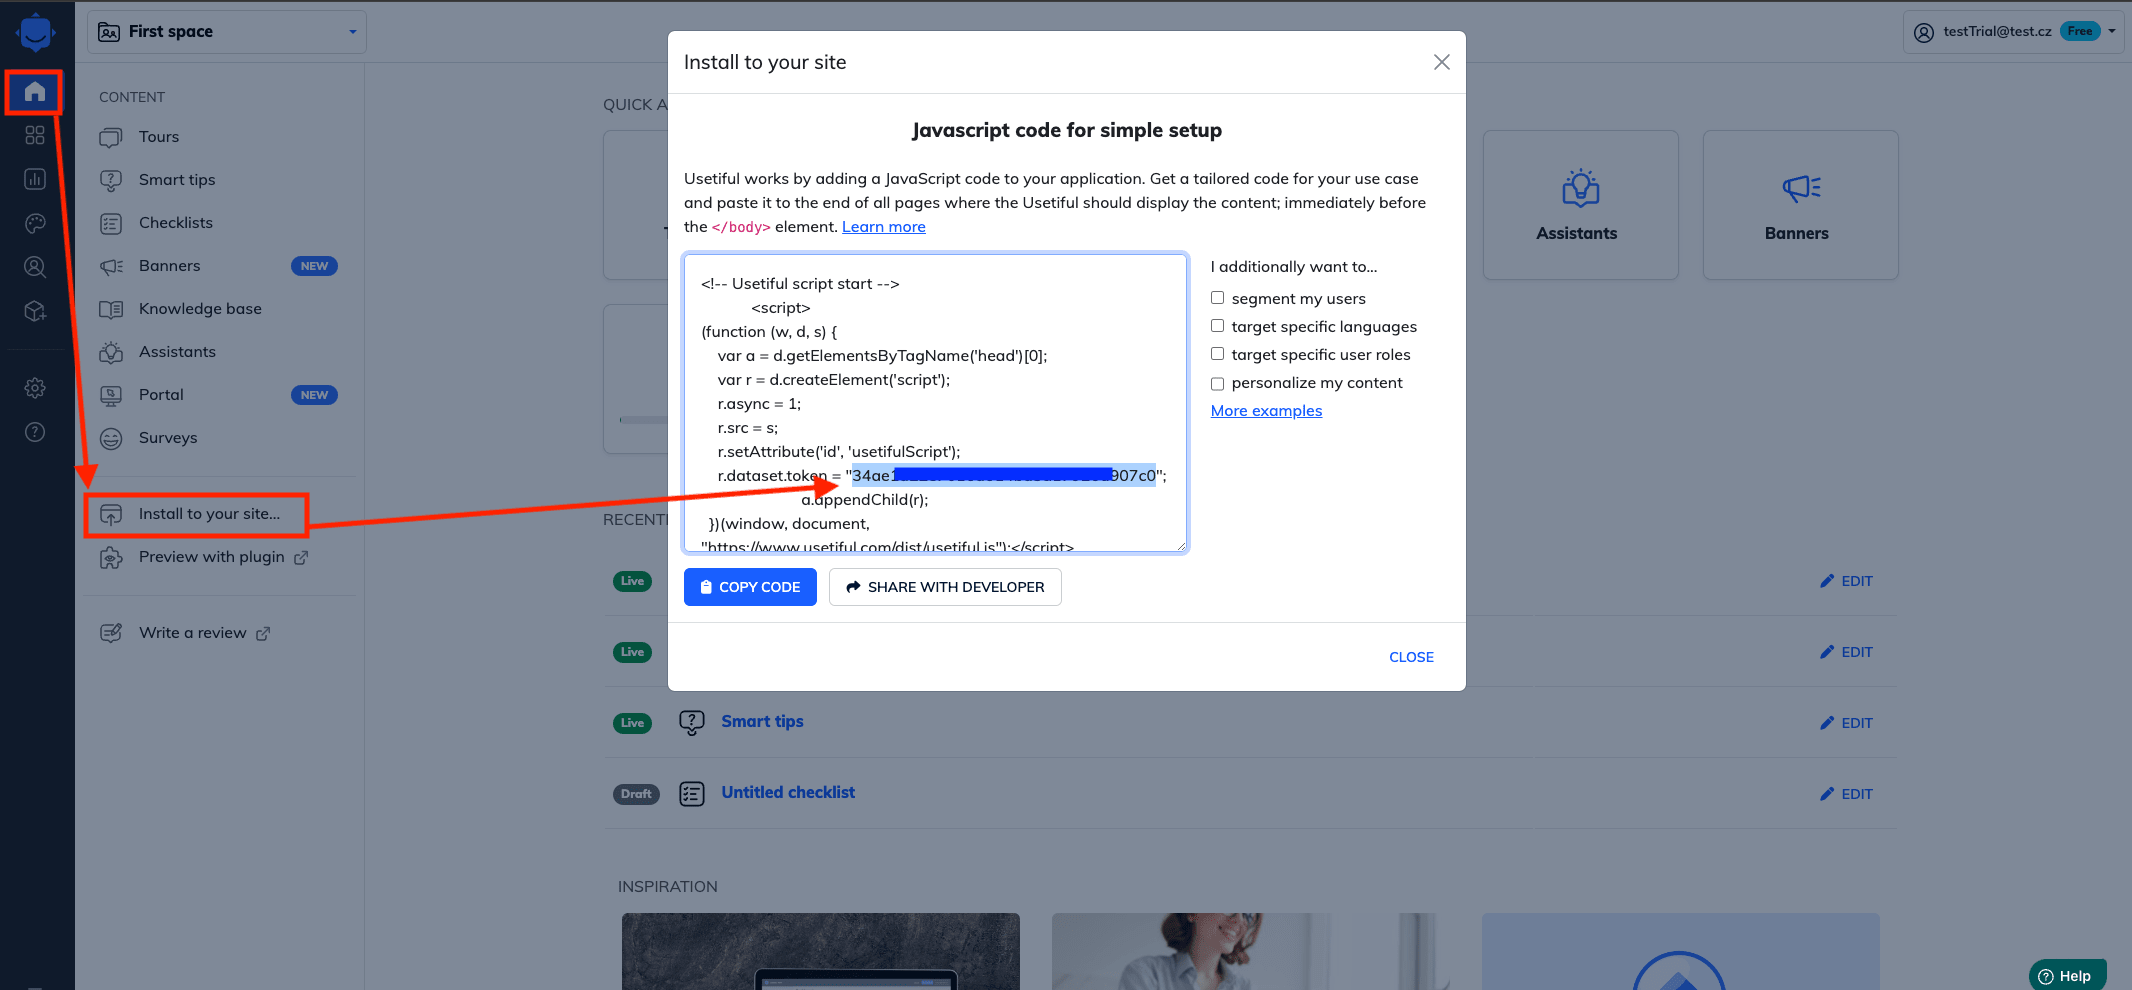The width and height of the screenshot is (2132, 990).
Task: Open the analytics bar-chart icon in sidebar
Action: point(34,179)
